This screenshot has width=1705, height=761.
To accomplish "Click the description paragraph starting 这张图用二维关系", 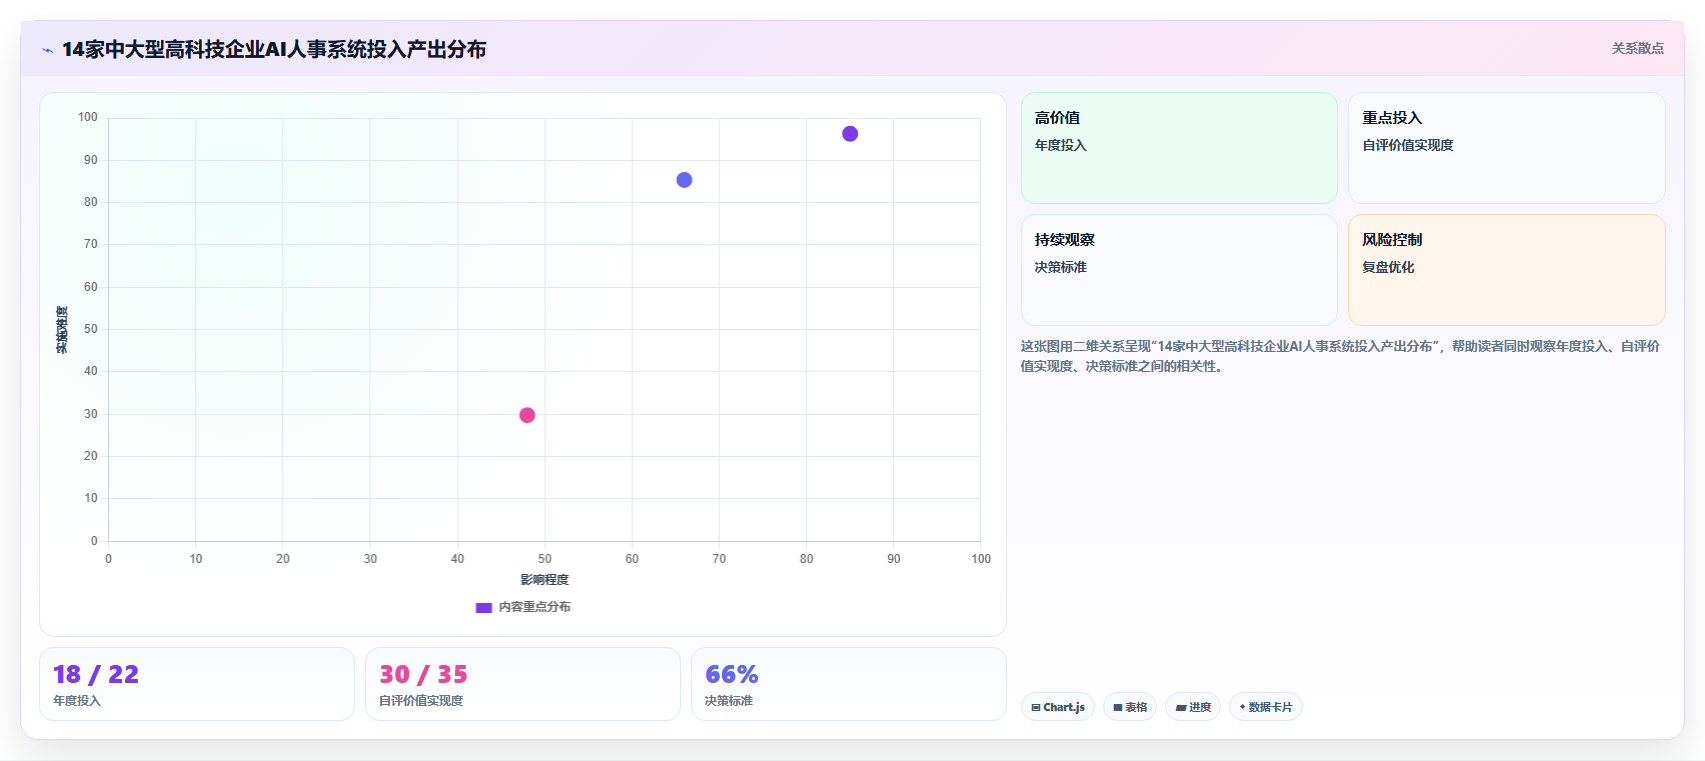I will tap(1340, 356).
